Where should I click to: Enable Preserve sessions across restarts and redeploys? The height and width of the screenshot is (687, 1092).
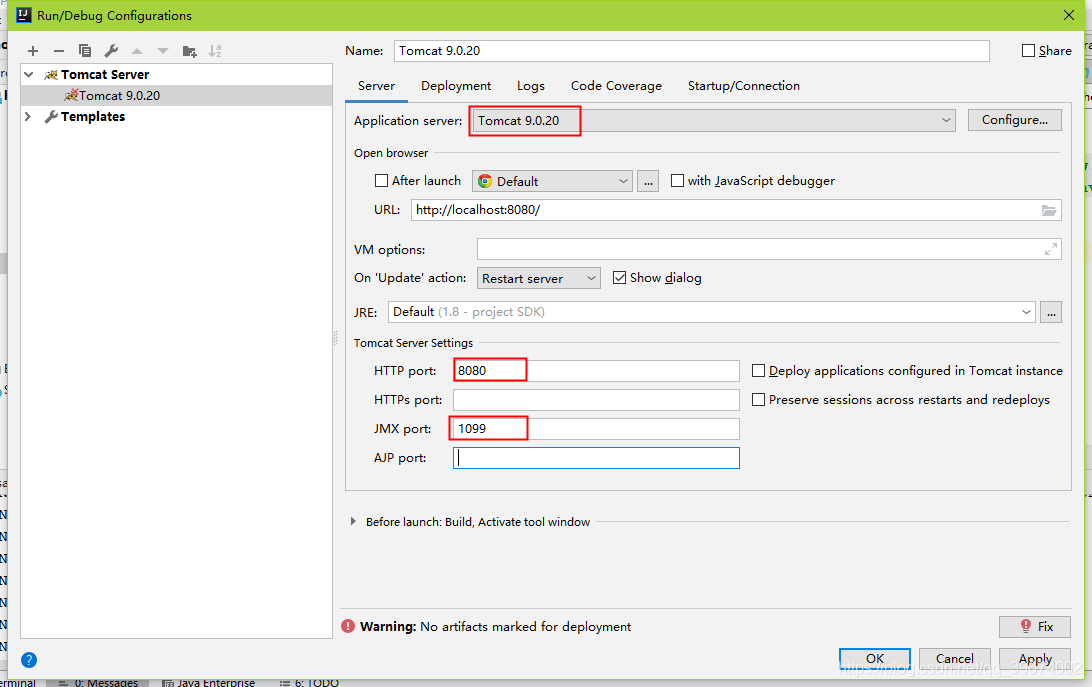758,399
